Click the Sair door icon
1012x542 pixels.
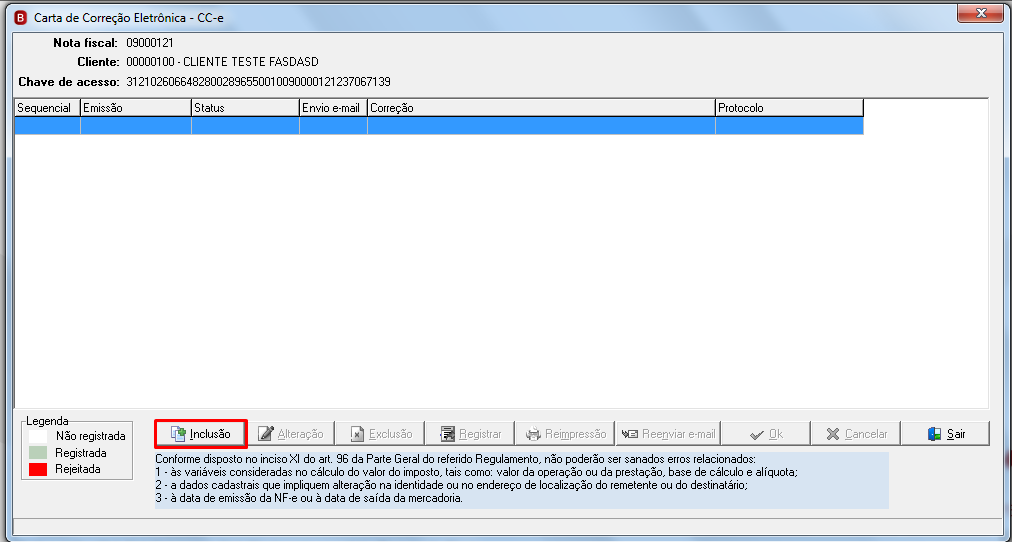coord(934,434)
